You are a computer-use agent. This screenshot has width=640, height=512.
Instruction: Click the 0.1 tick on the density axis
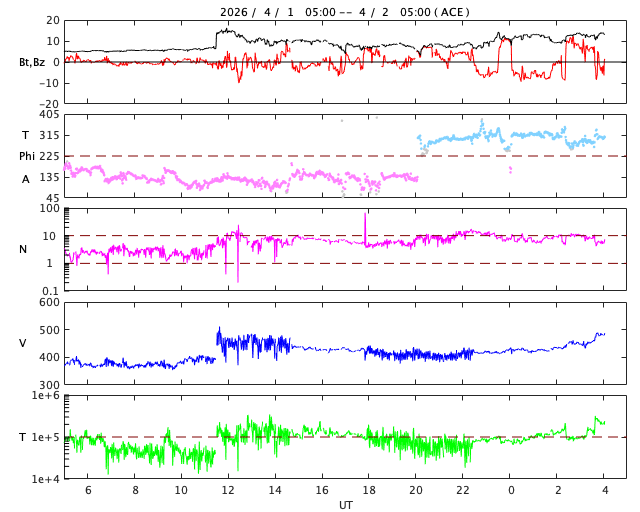[51, 291]
